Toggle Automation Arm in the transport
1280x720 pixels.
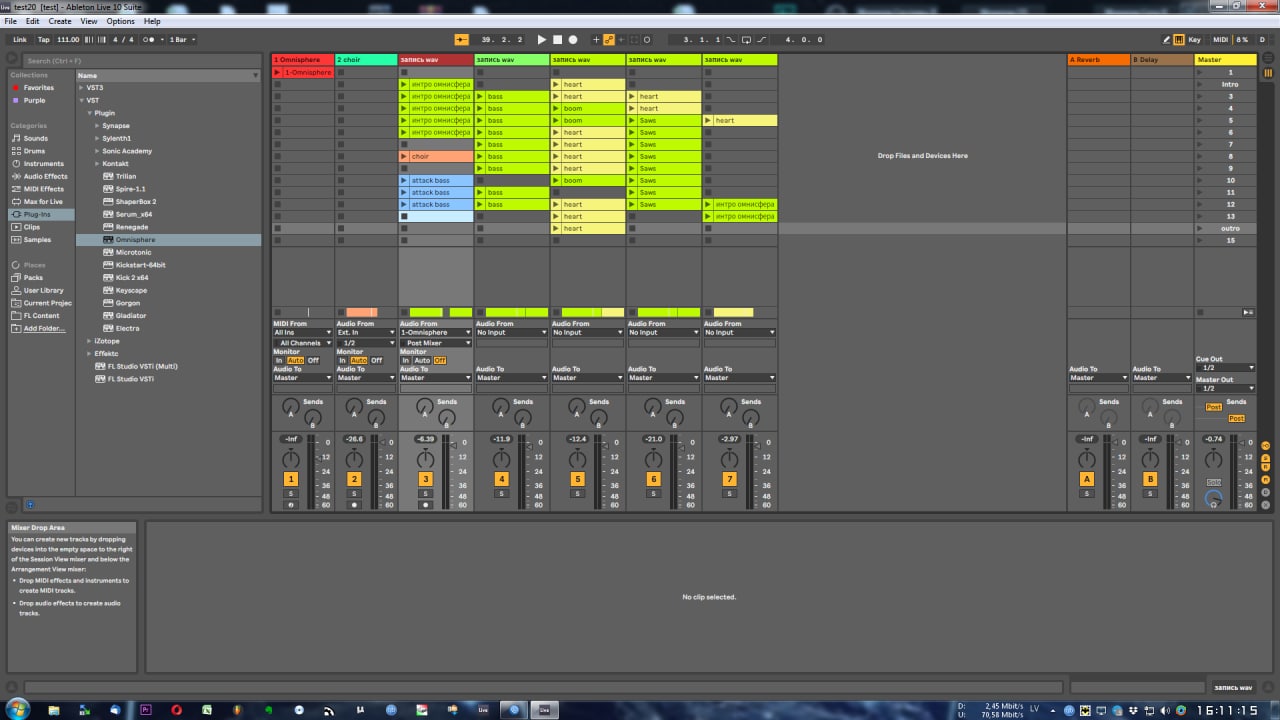click(x=609, y=39)
